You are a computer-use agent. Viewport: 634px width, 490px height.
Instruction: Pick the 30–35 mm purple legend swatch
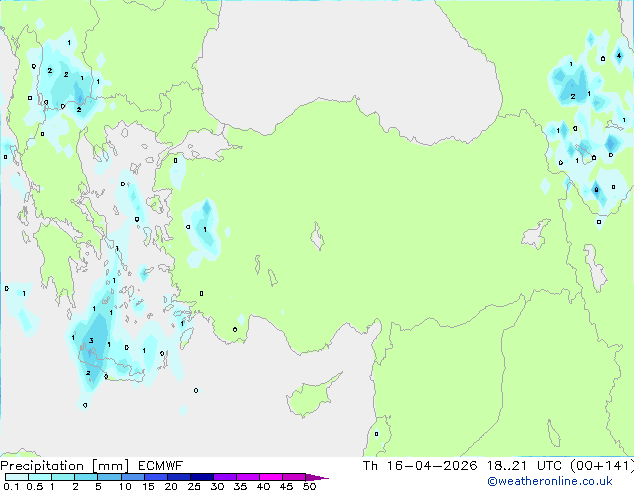click(225, 477)
